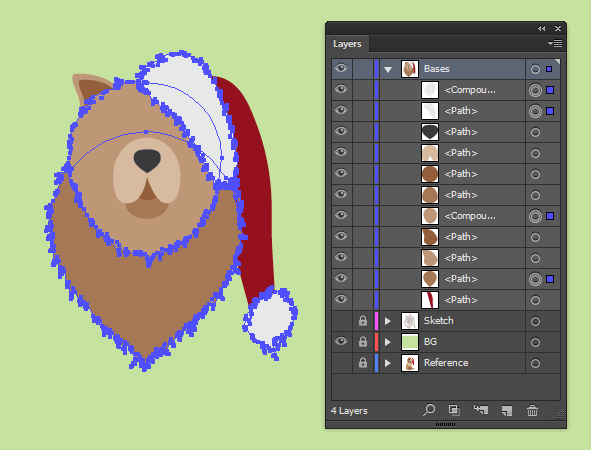Click the Delete Selection trash icon
Viewport: 591px width, 450px height.
coord(532,410)
